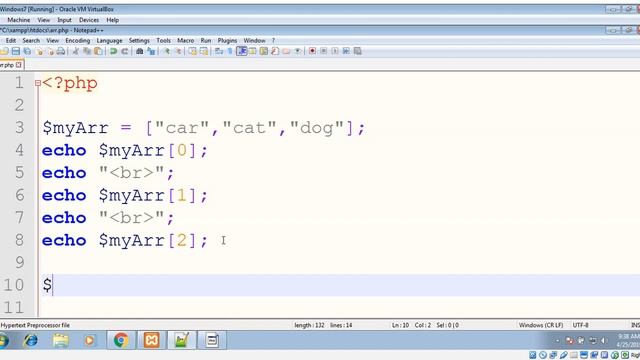The image size is (640, 360).
Task: Click the Windows (CR LF) status entry
Action: pos(541,325)
